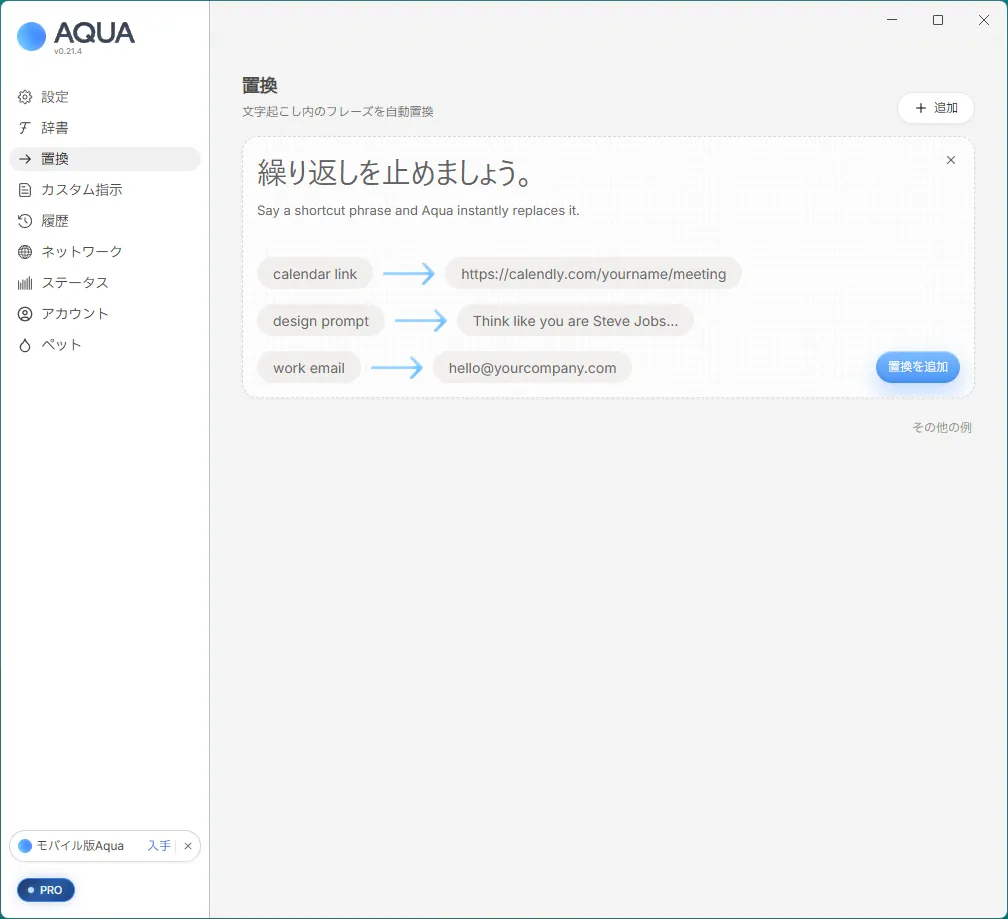Click the 繰り返しを止めましょう heading

[x=395, y=173]
